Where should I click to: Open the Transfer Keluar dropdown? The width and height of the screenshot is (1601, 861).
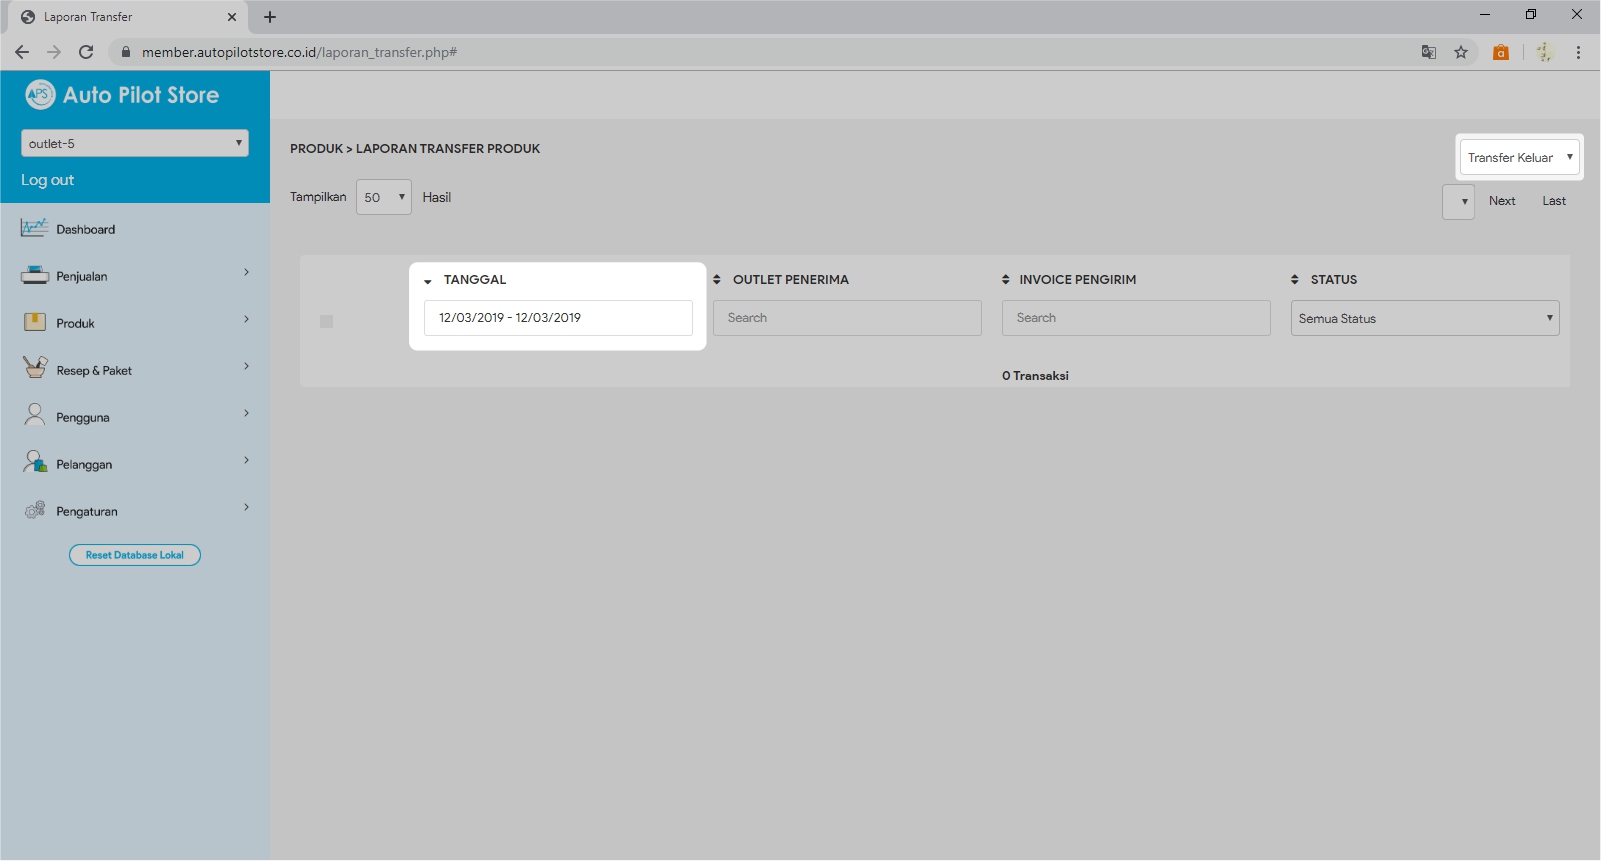click(x=1519, y=158)
